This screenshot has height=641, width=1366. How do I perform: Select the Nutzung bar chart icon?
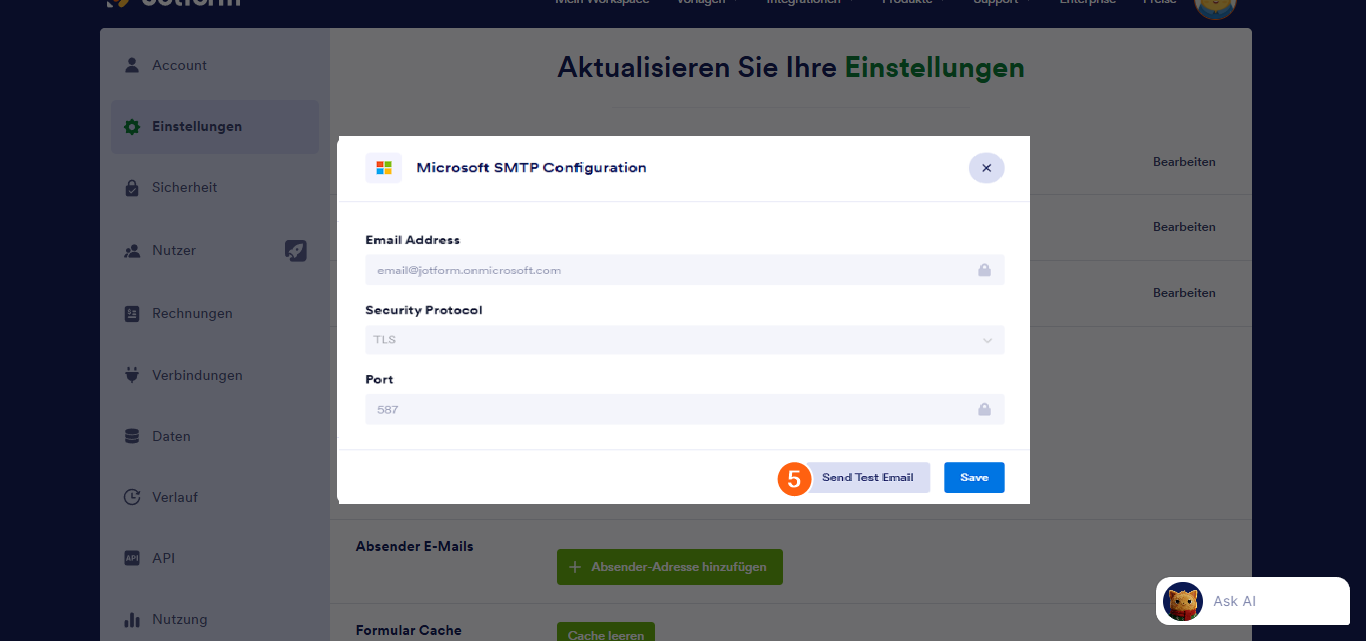tap(131, 619)
